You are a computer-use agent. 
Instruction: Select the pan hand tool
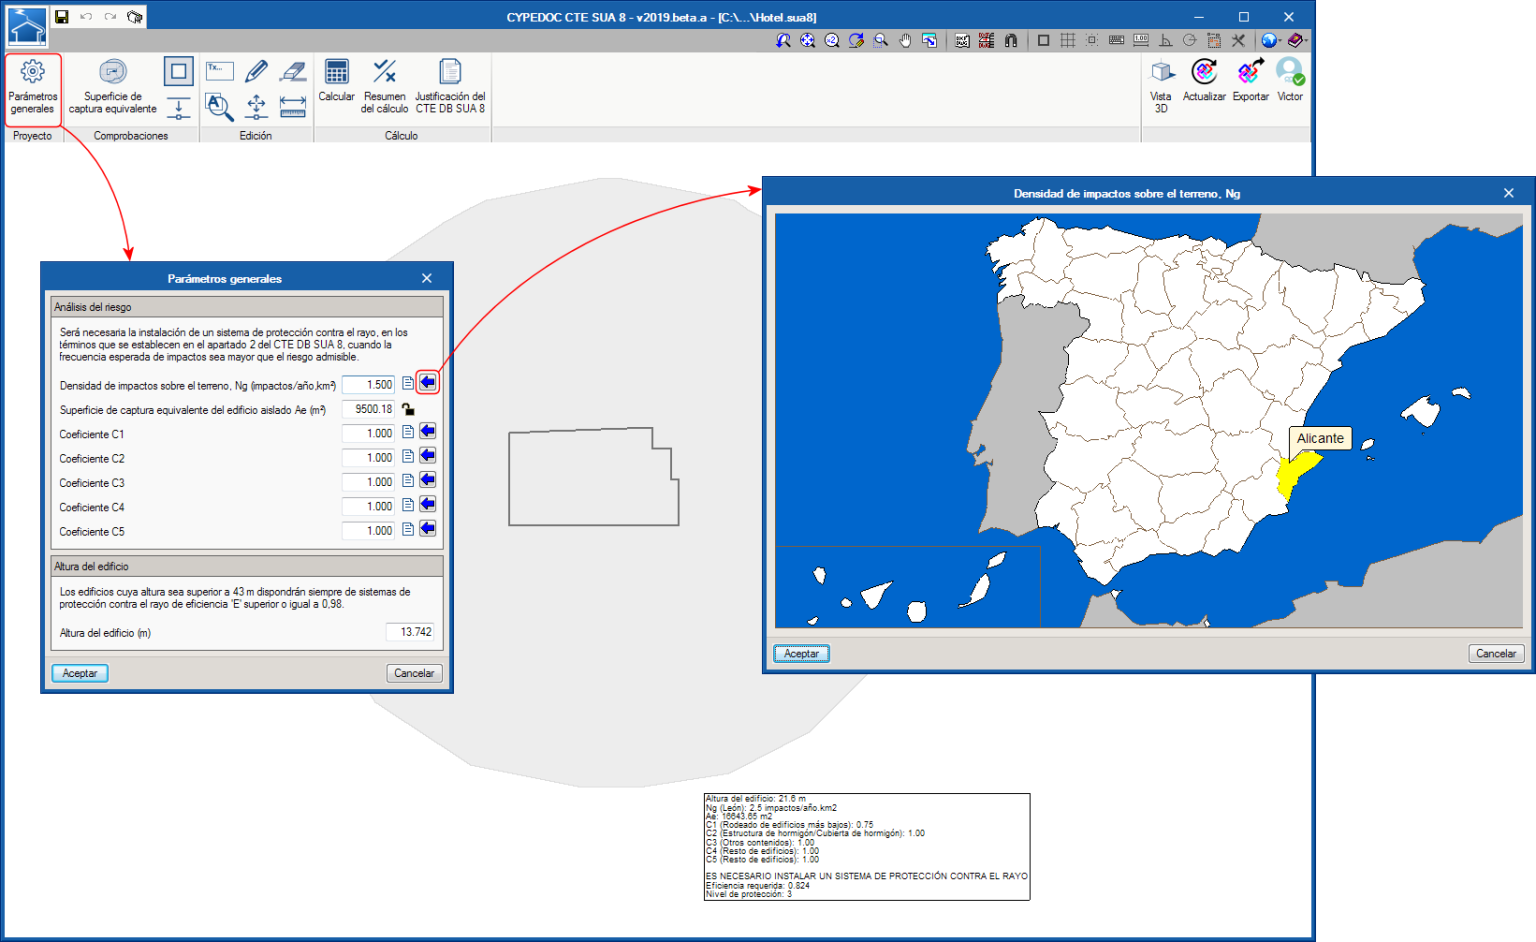pos(905,40)
